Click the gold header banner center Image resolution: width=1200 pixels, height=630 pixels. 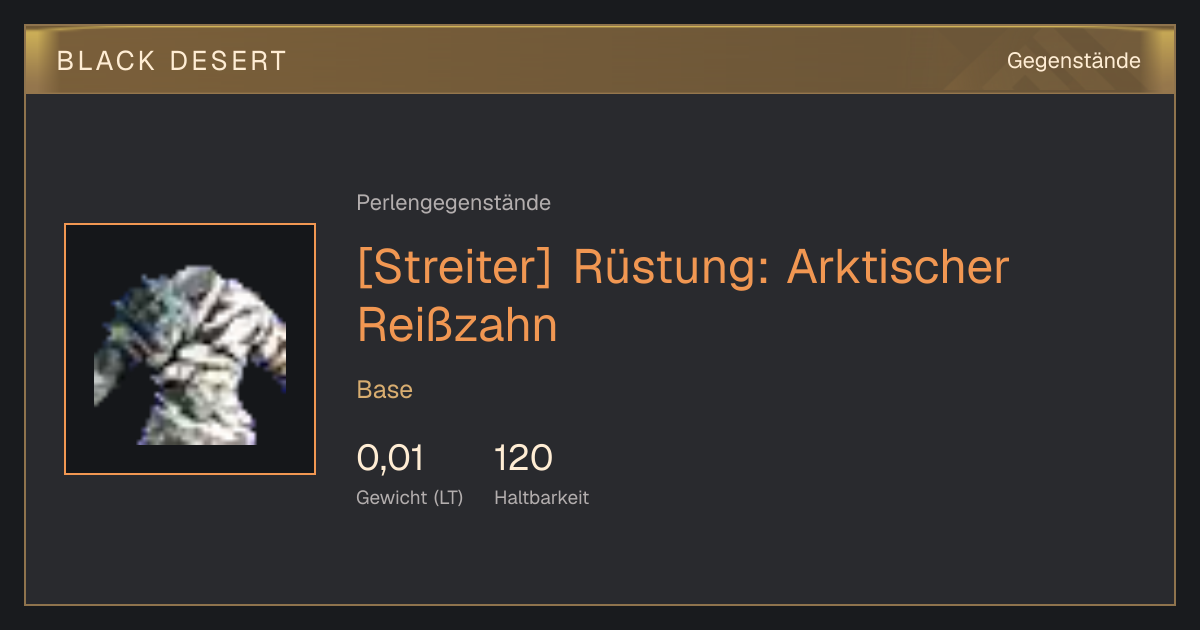coord(600,60)
